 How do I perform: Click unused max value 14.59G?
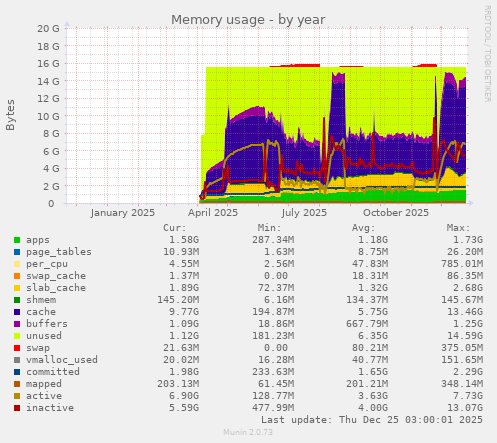[465, 336]
